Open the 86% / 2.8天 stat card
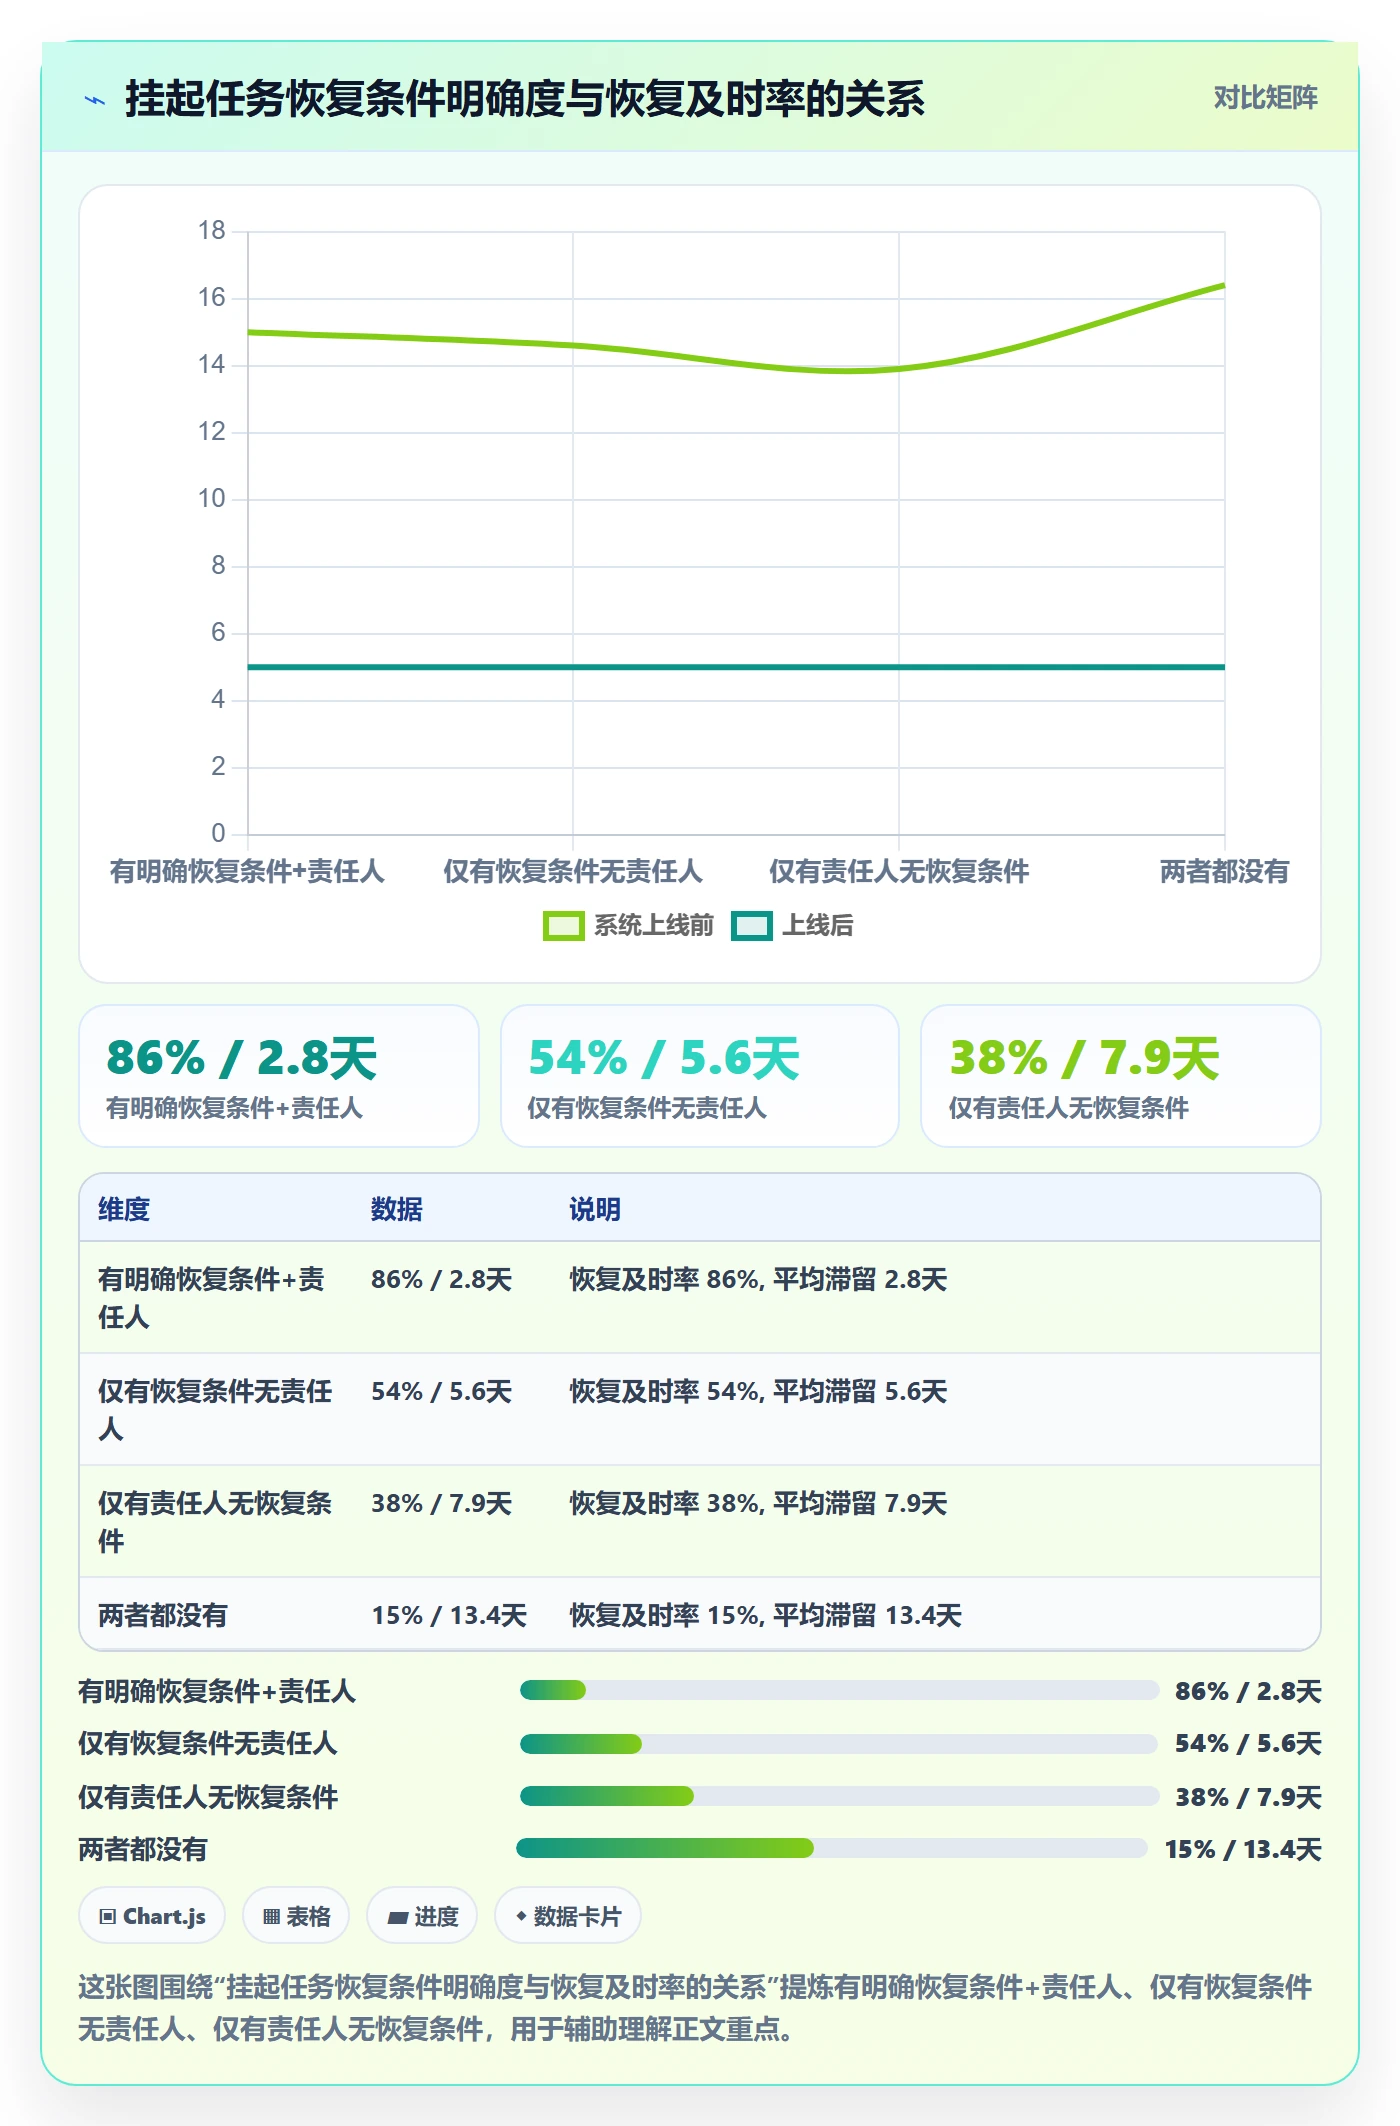 [x=279, y=1076]
